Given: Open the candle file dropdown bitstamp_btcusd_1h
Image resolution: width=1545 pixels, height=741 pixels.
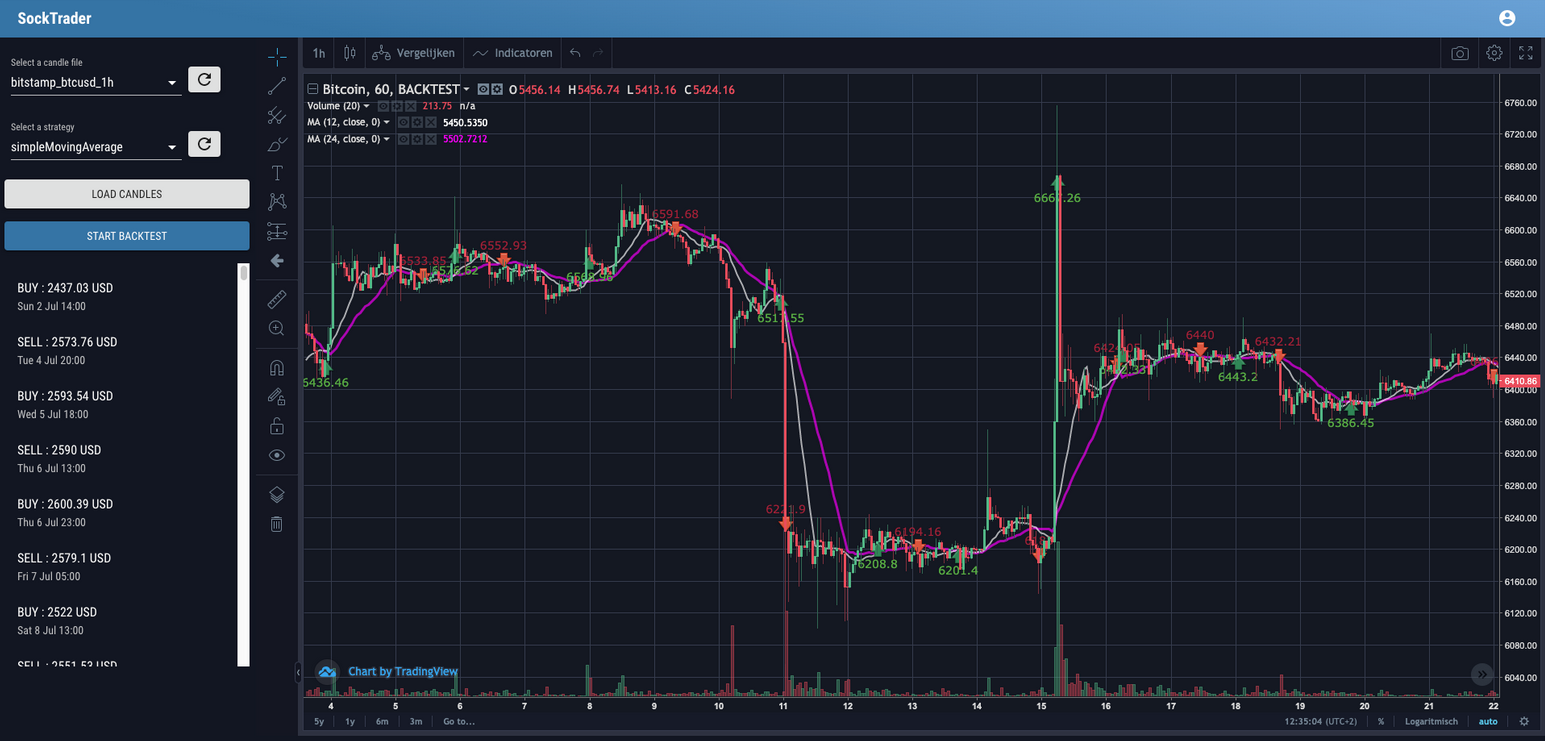Looking at the screenshot, I should point(95,82).
